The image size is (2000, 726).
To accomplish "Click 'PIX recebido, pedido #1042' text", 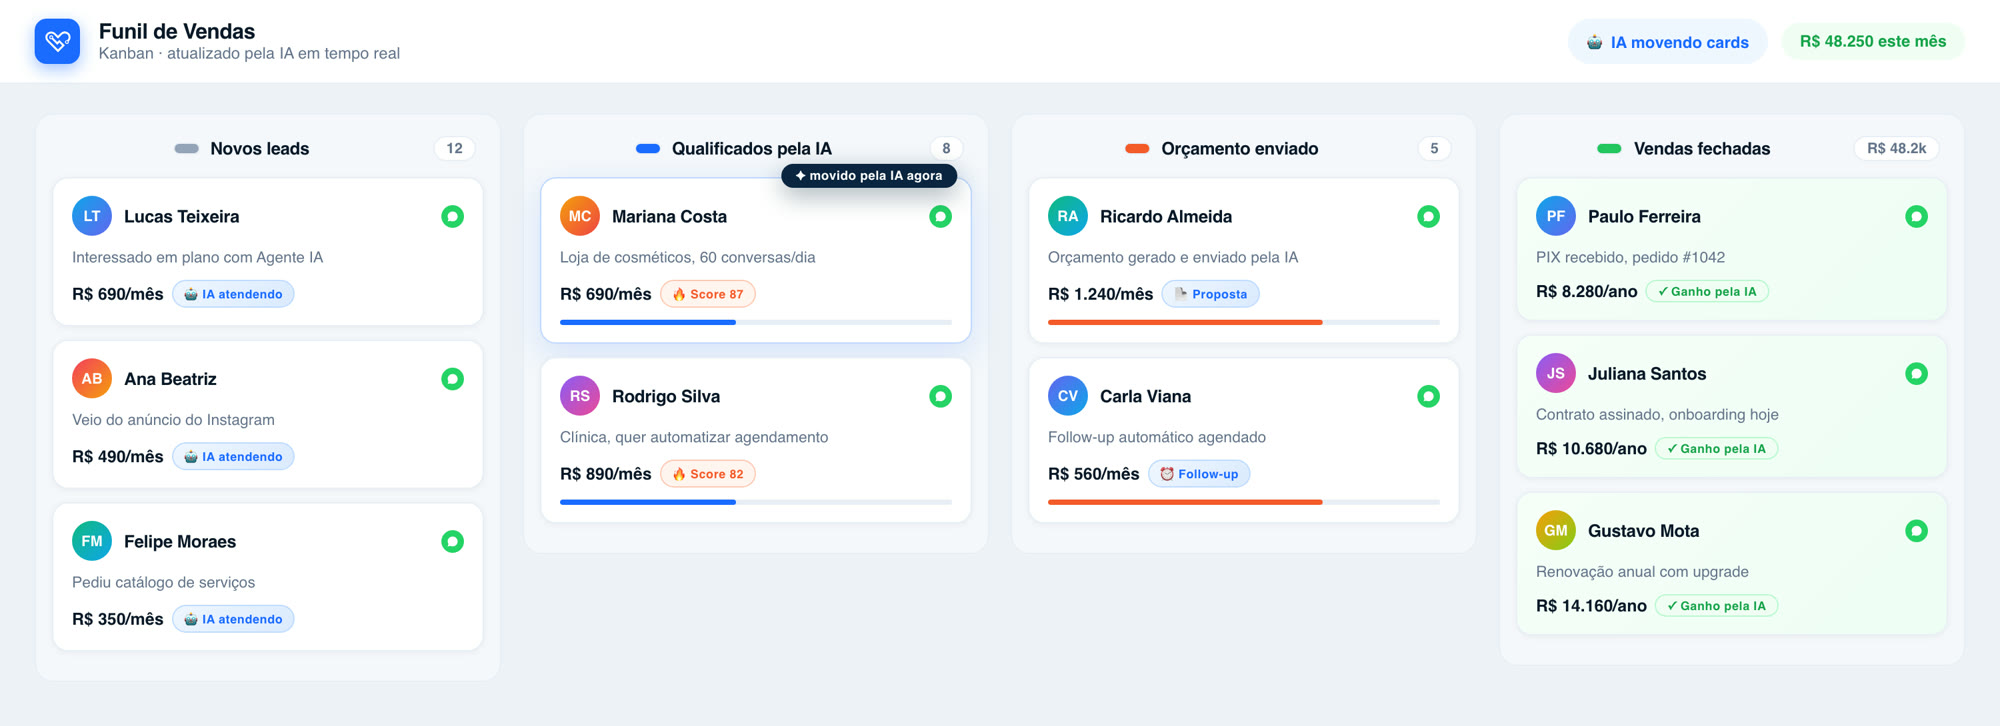I will (x=1630, y=257).
